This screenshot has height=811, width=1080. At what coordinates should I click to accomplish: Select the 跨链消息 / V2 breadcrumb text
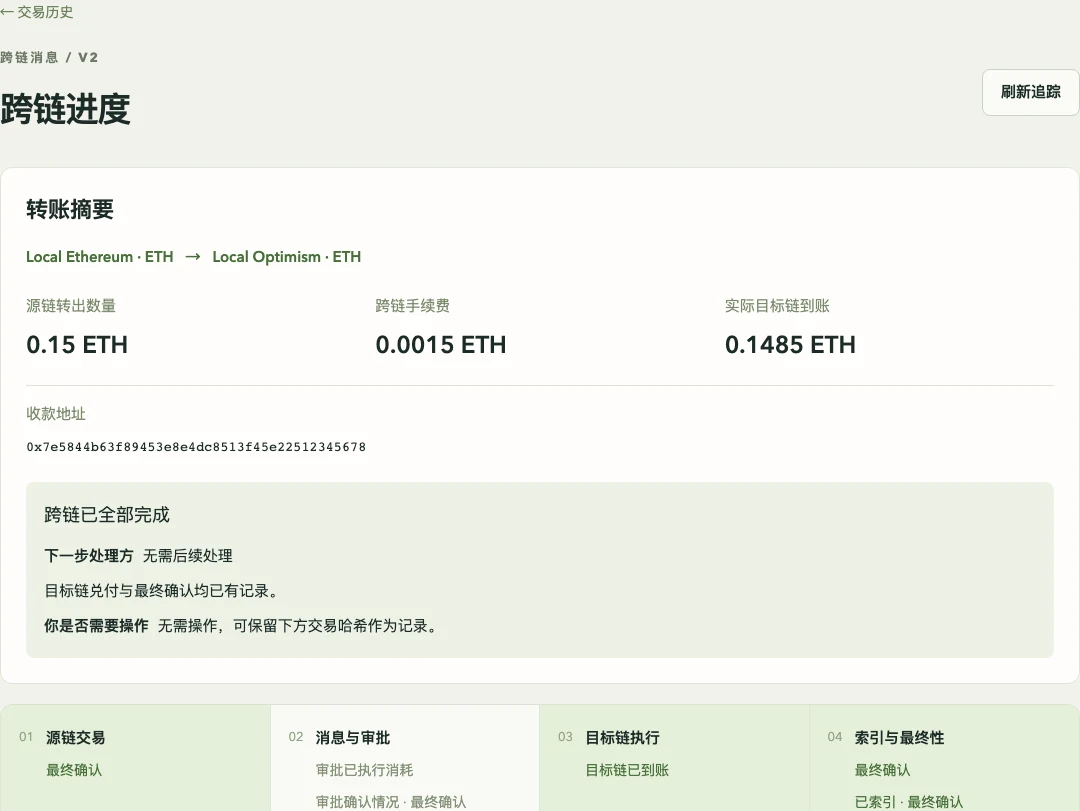coord(49,57)
